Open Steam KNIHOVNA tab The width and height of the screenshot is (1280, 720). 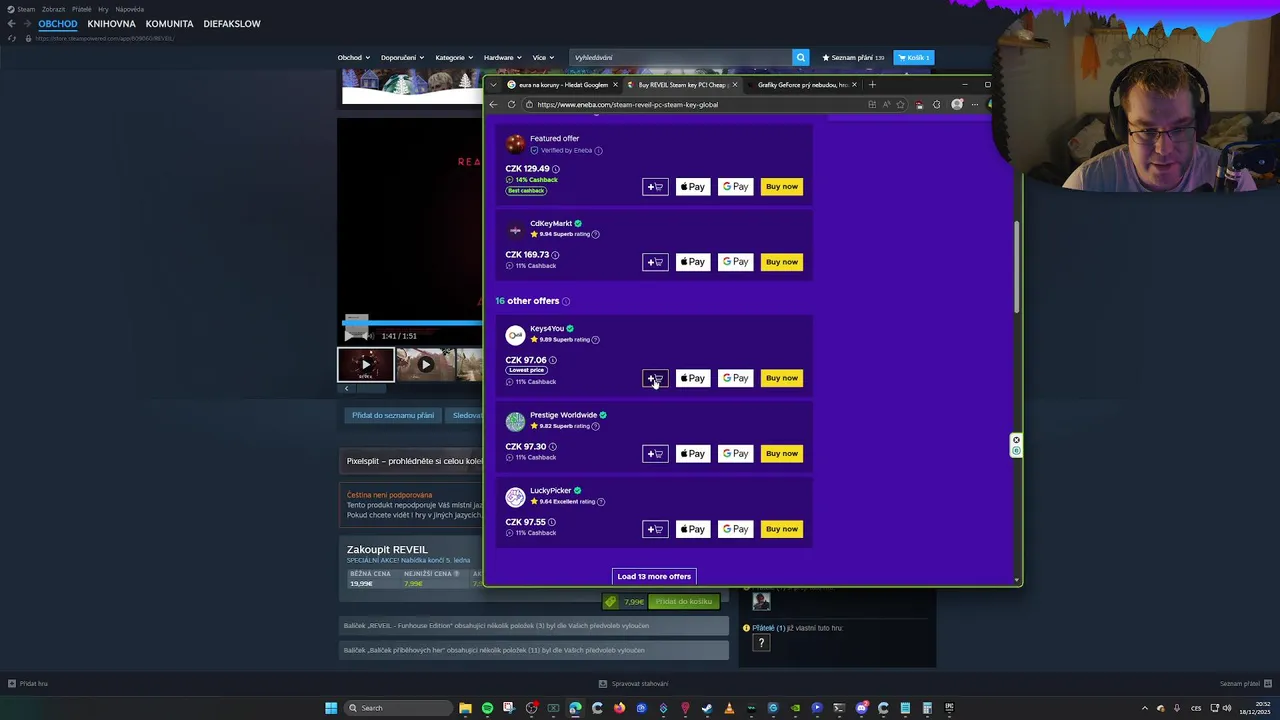(111, 24)
